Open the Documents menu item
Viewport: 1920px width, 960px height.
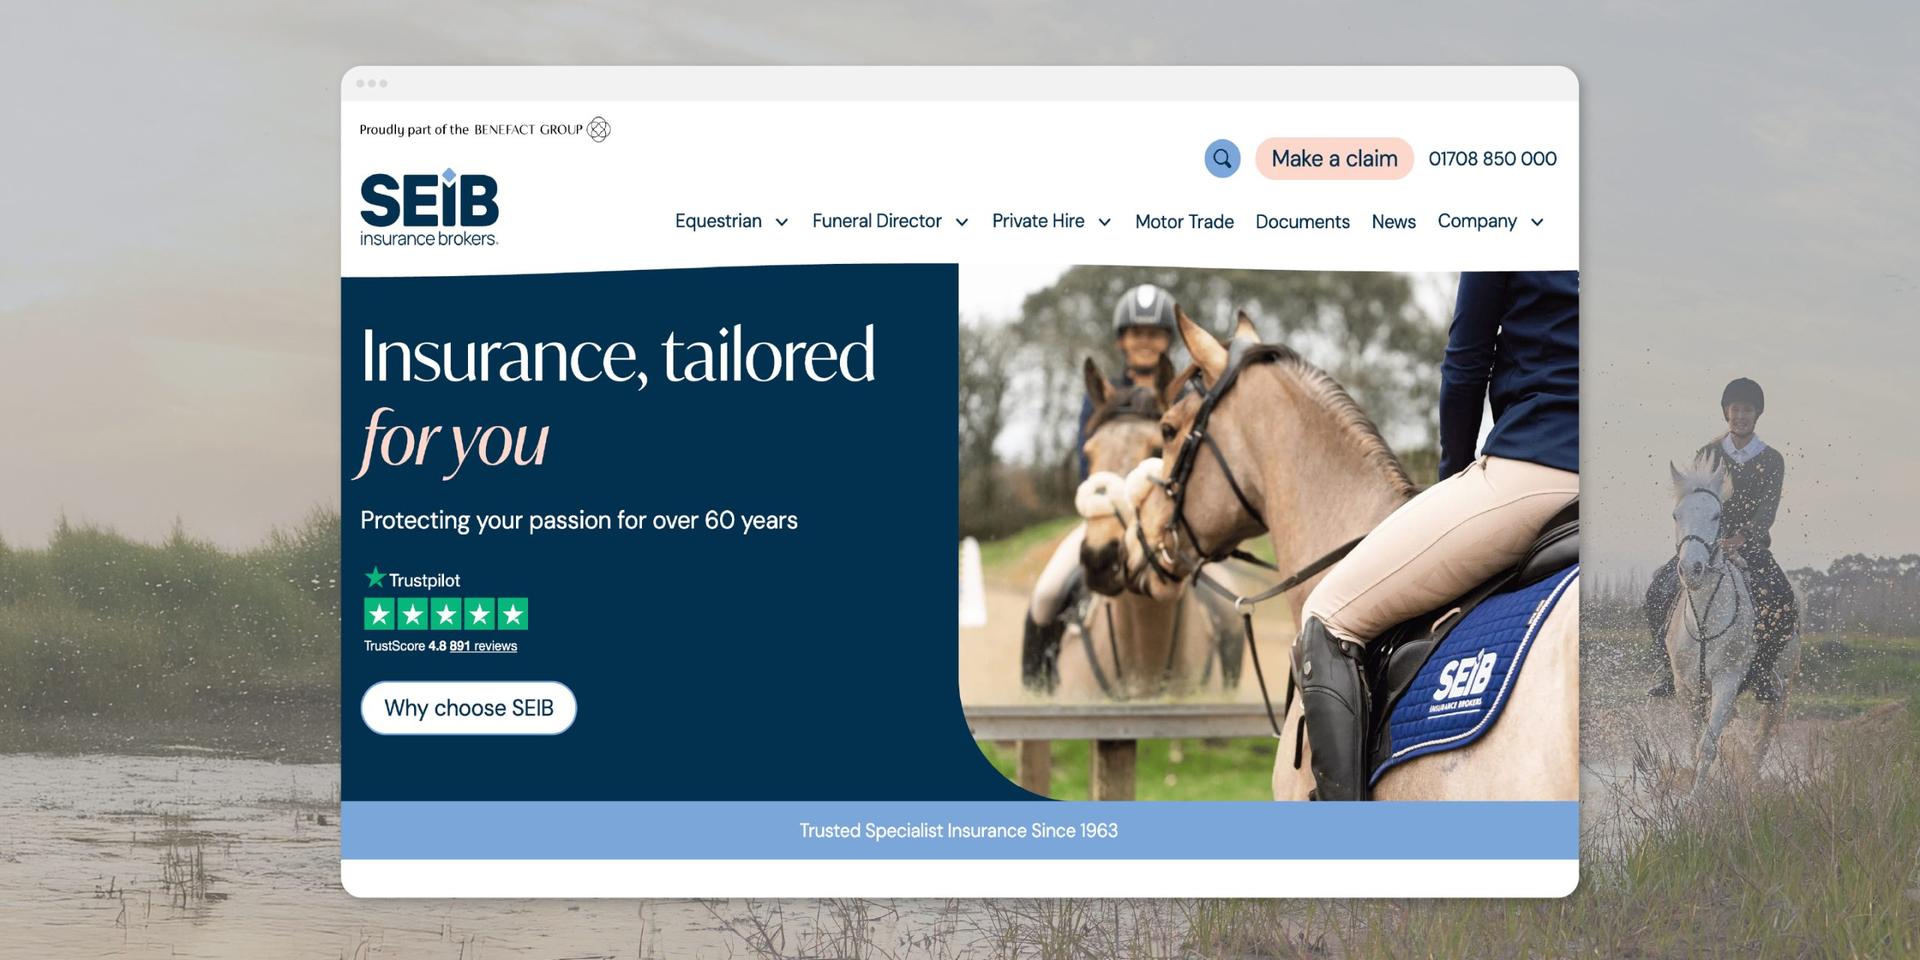pos(1302,222)
